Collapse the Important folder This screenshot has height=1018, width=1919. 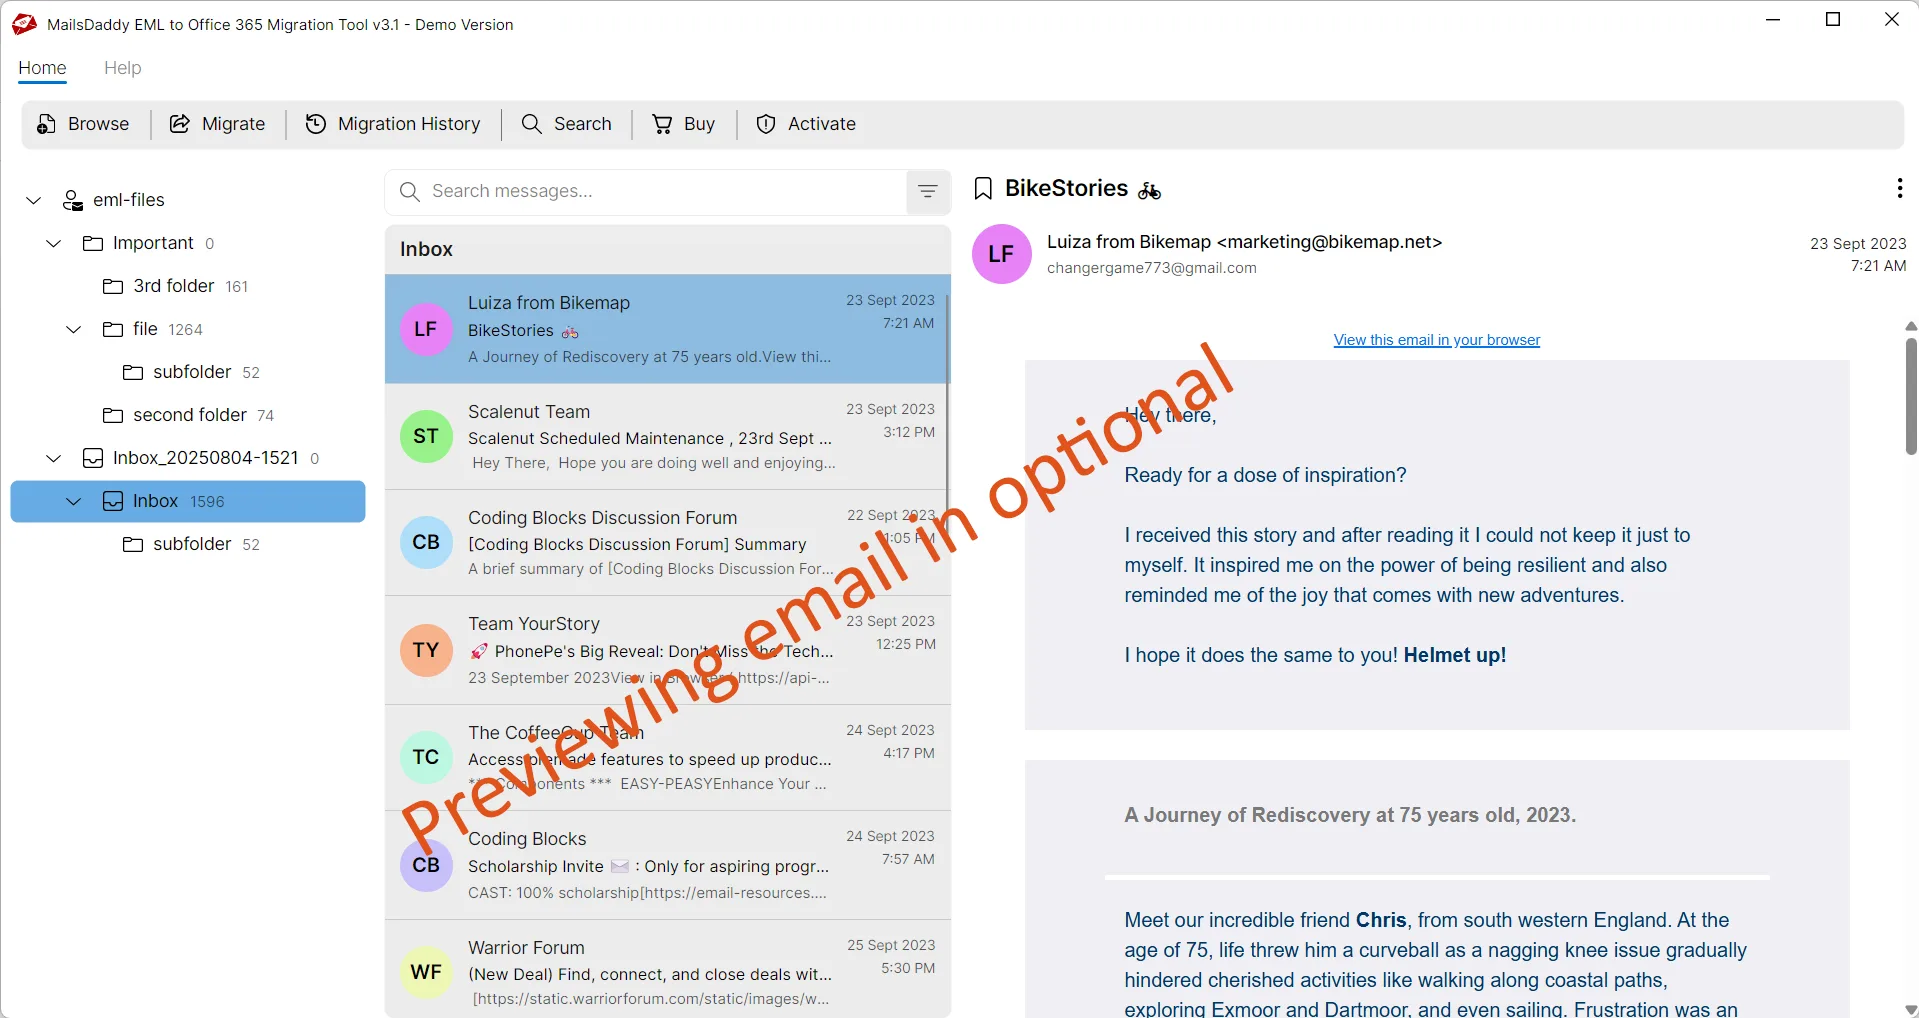tap(52, 243)
